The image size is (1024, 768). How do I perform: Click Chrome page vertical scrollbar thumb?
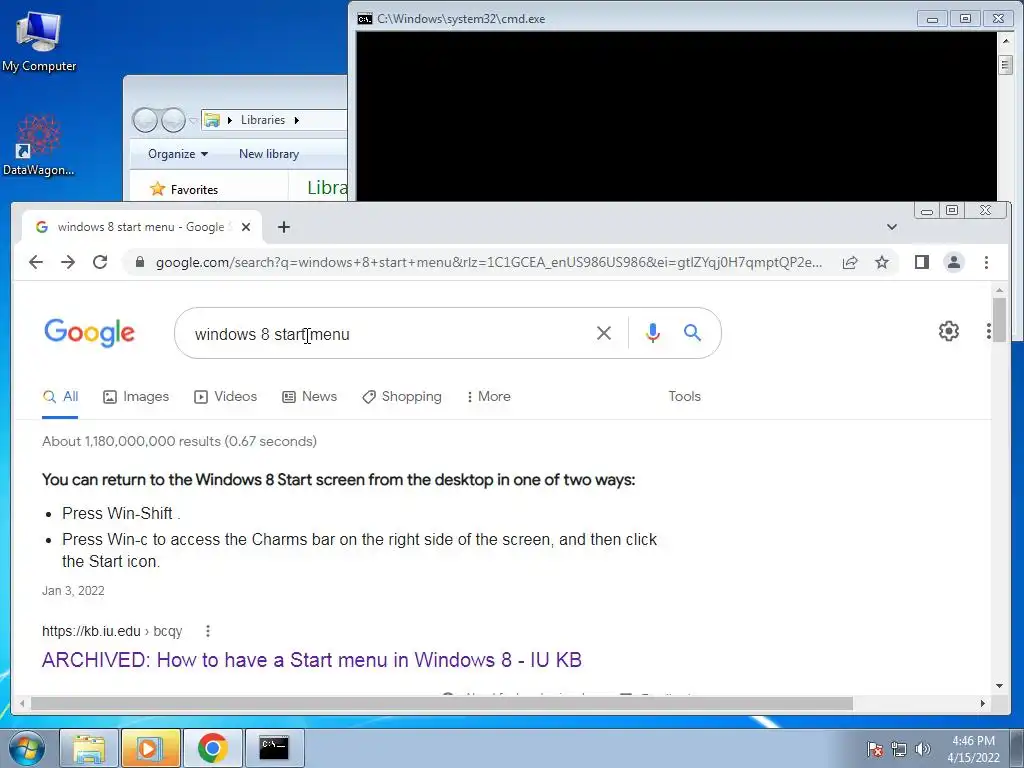tap(999, 319)
